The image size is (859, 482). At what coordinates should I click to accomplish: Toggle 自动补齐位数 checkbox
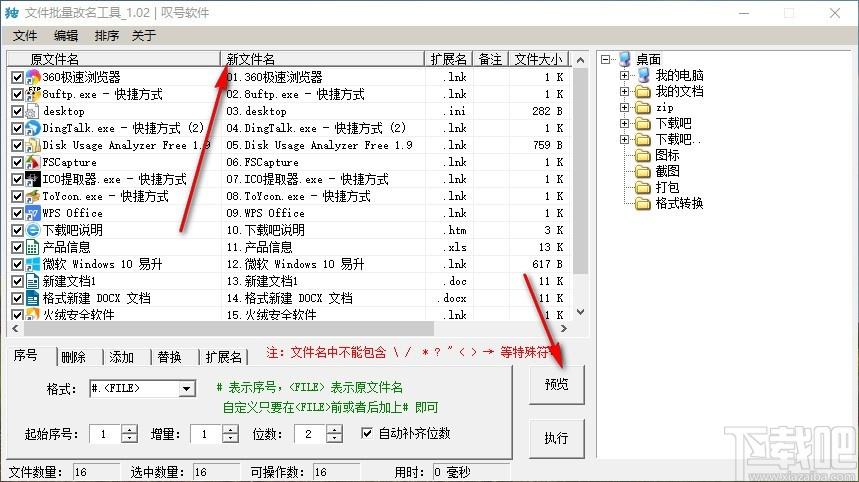point(367,433)
